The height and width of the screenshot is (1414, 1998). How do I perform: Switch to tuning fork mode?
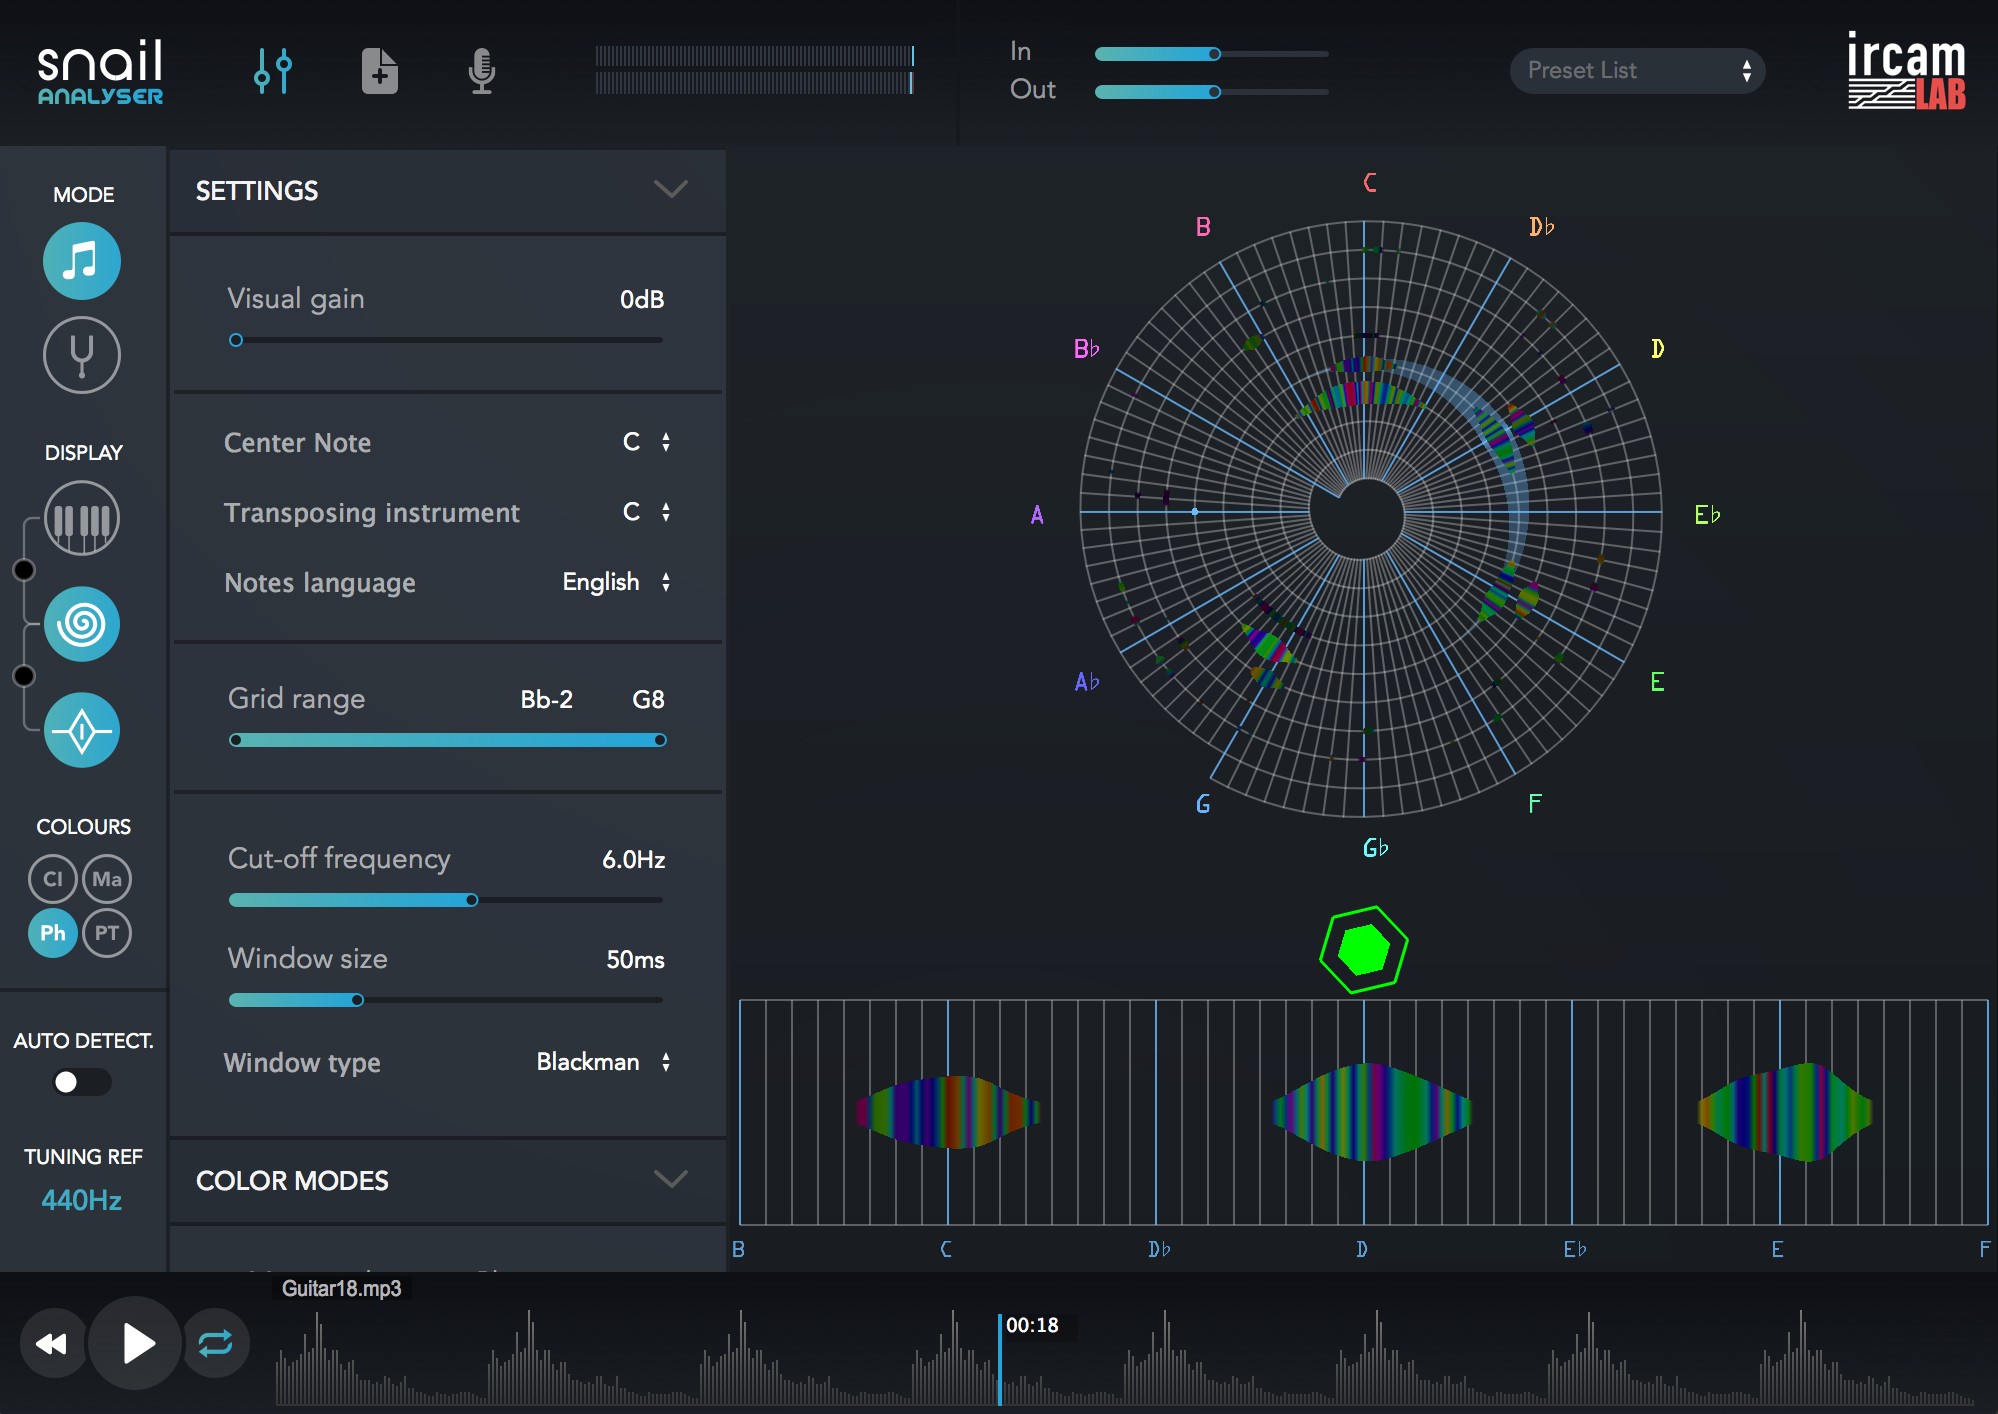81,355
